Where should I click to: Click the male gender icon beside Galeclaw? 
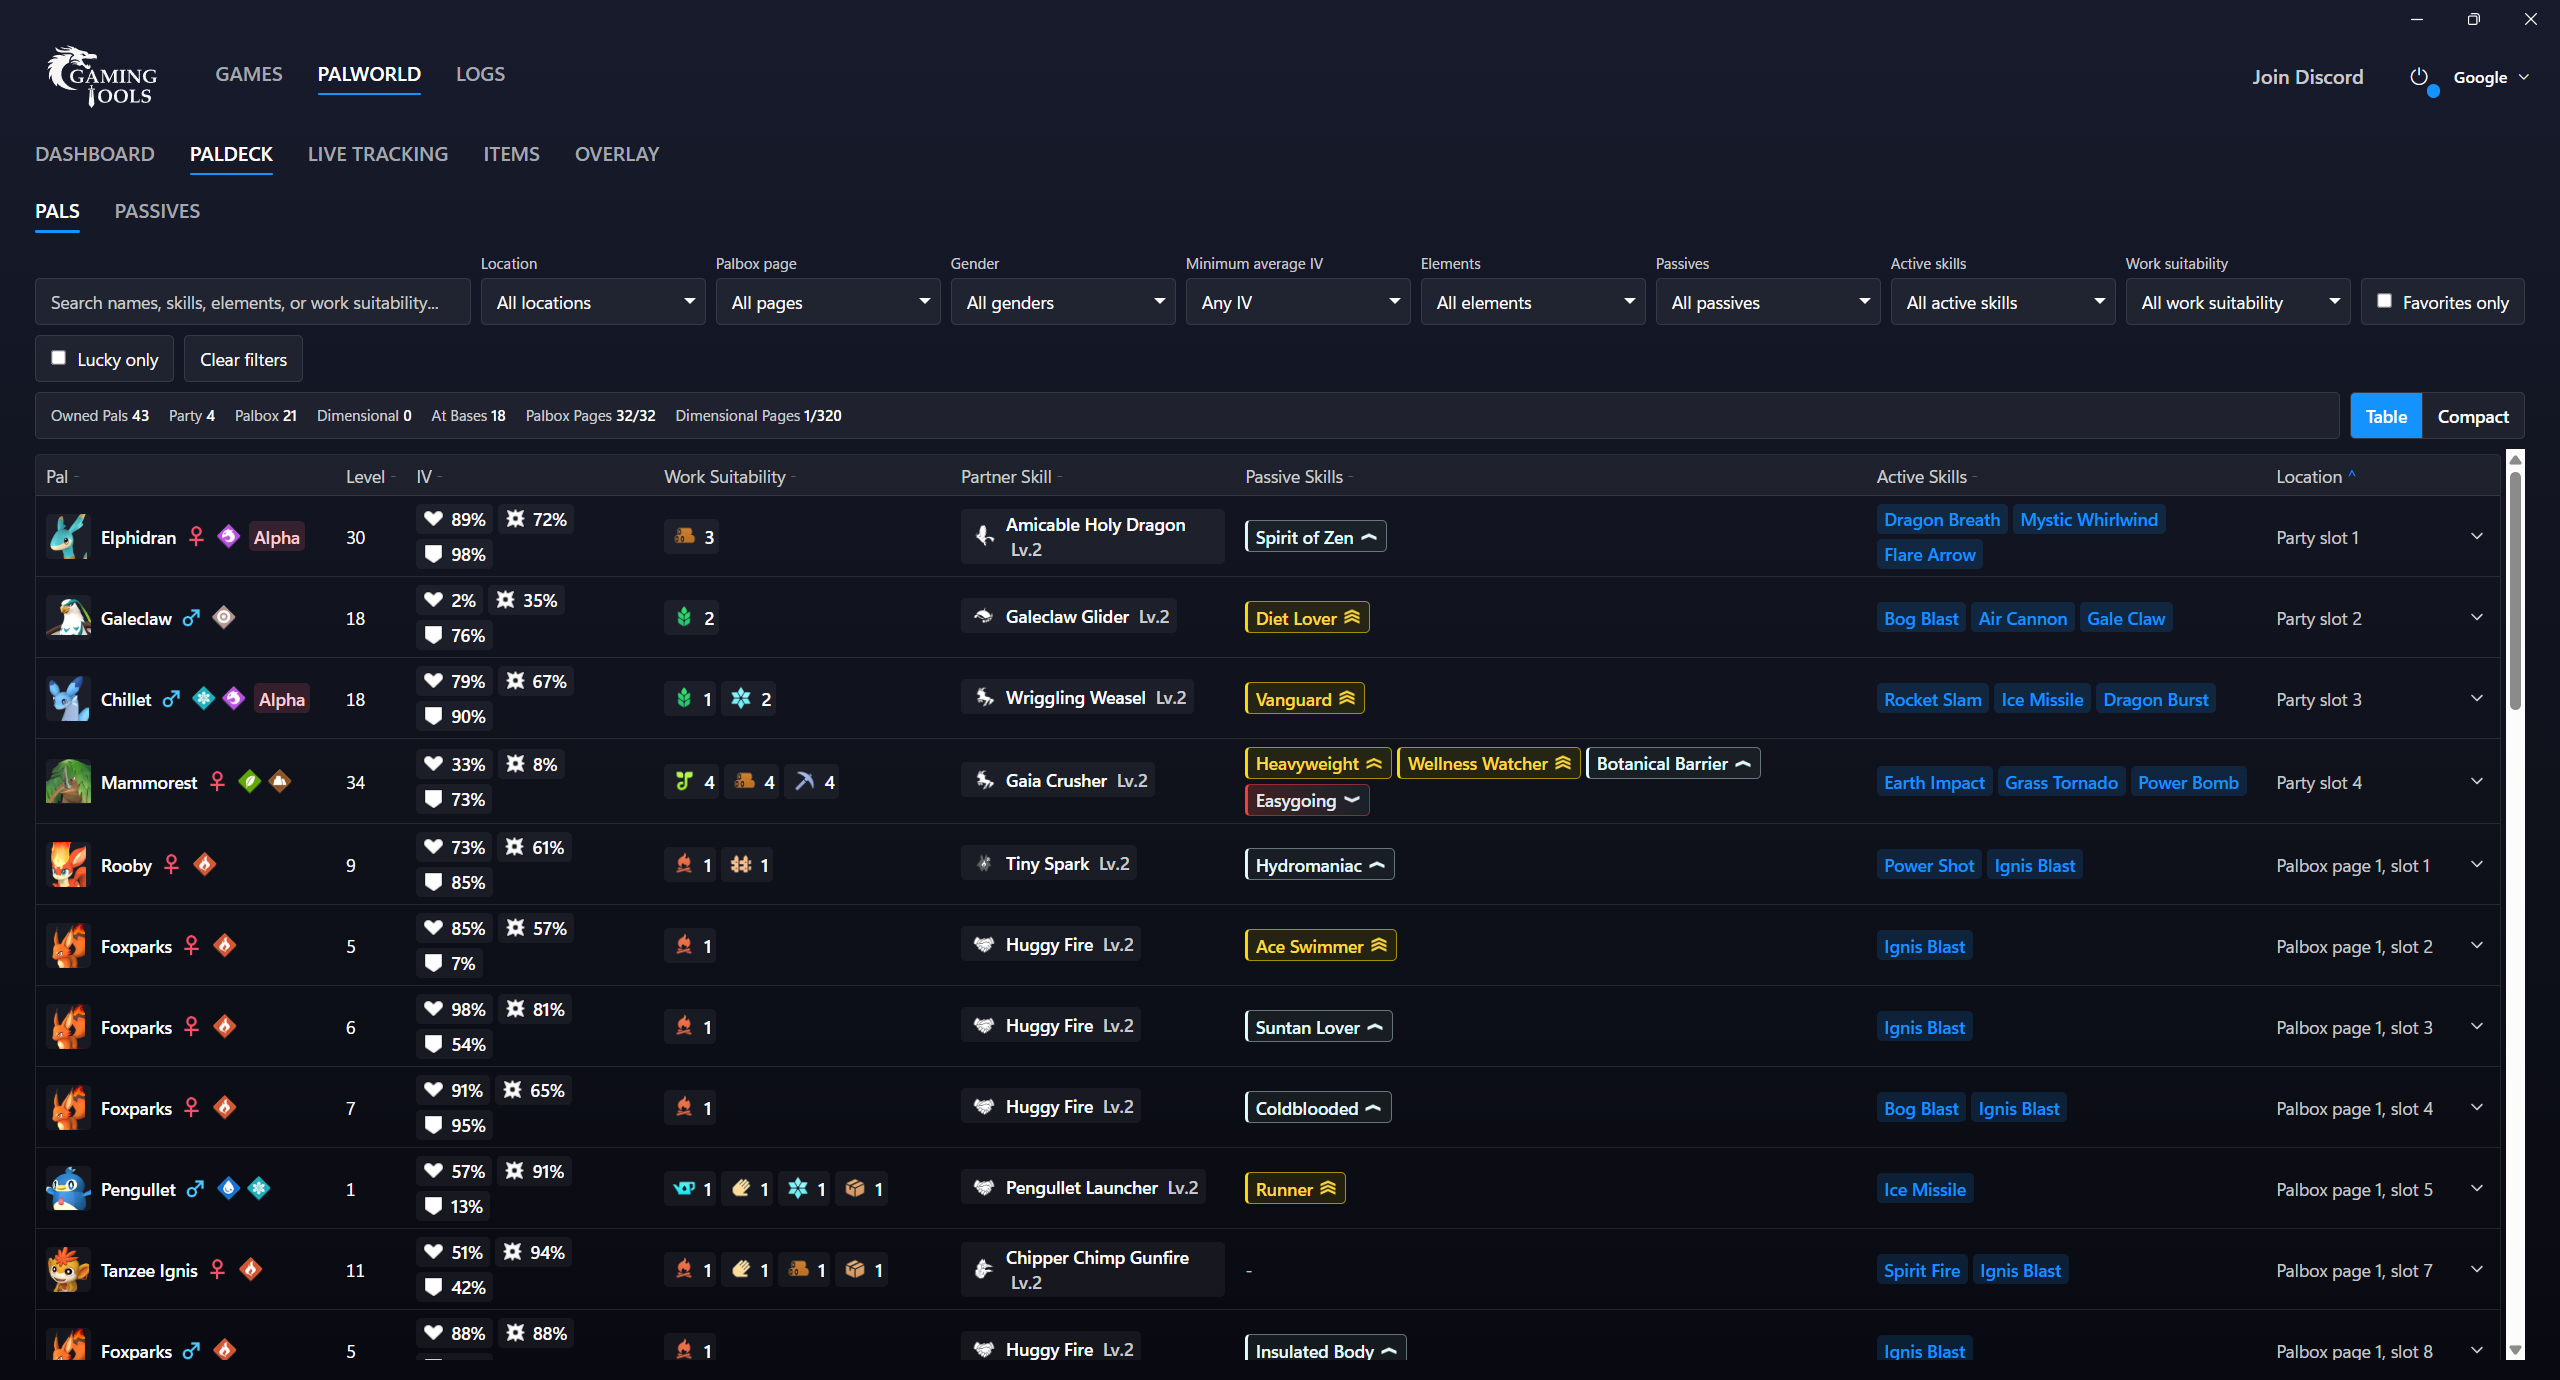coord(191,618)
